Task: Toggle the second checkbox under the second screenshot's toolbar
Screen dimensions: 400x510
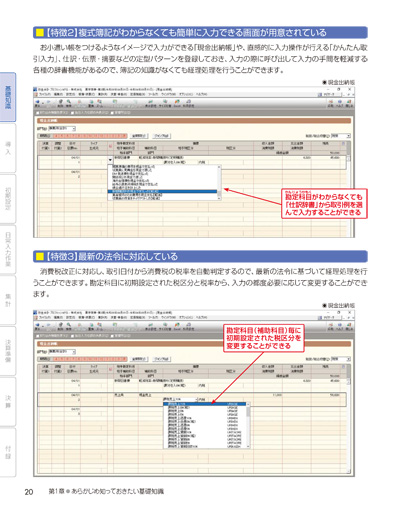Action: point(73,336)
